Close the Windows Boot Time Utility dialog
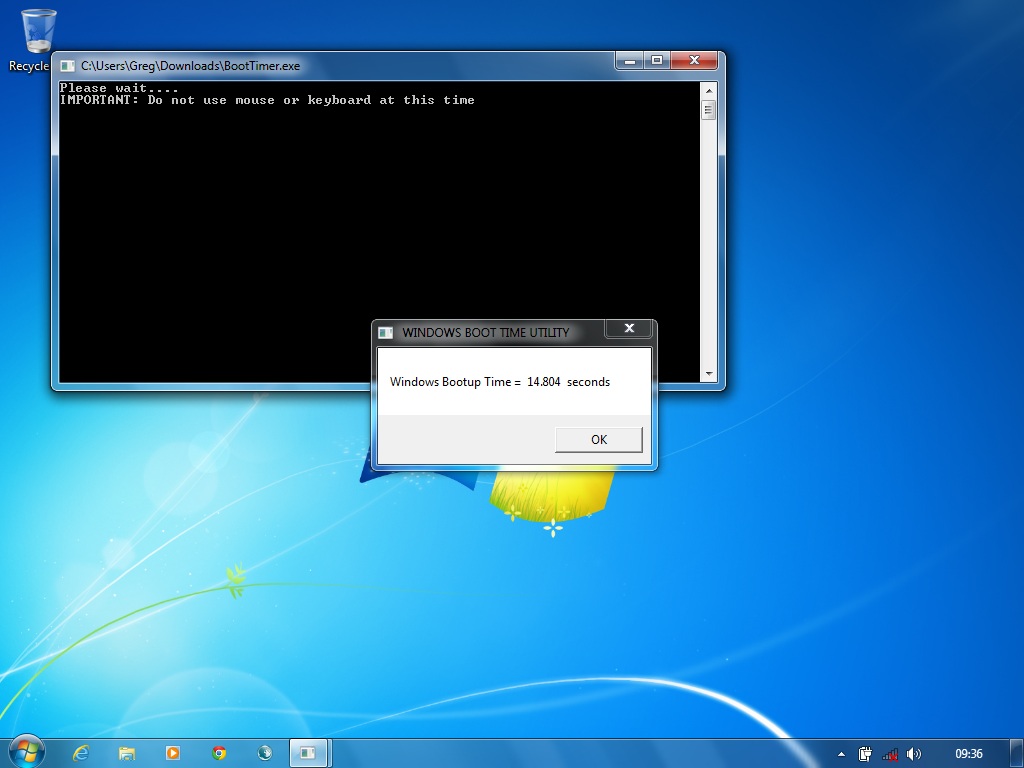Viewport: 1024px width, 768px height. click(x=629, y=328)
